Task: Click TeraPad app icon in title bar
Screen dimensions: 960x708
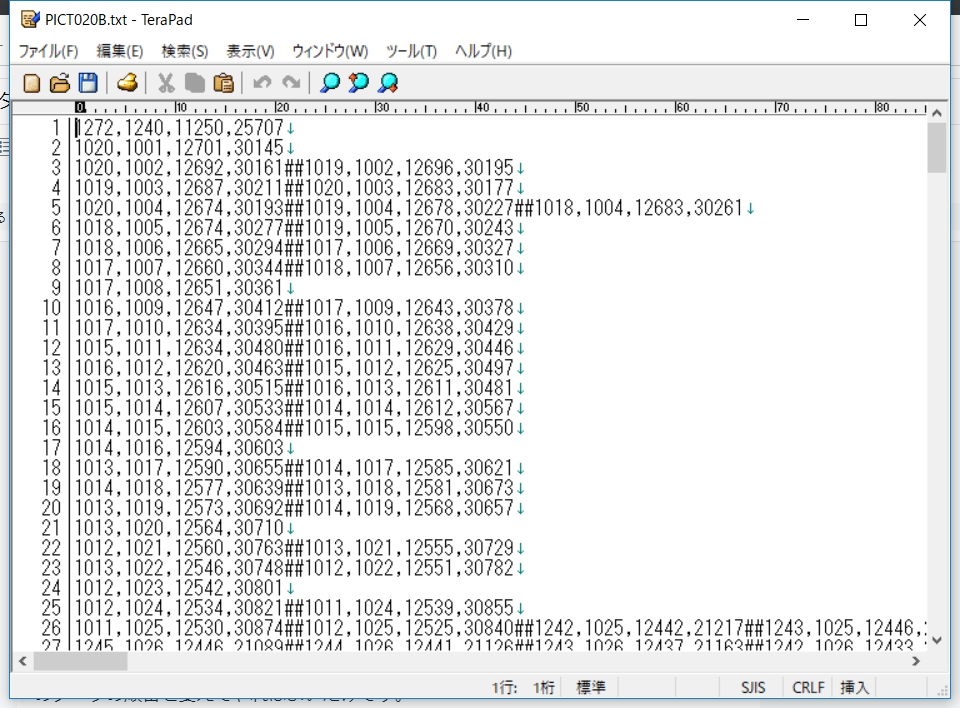Action: point(30,20)
